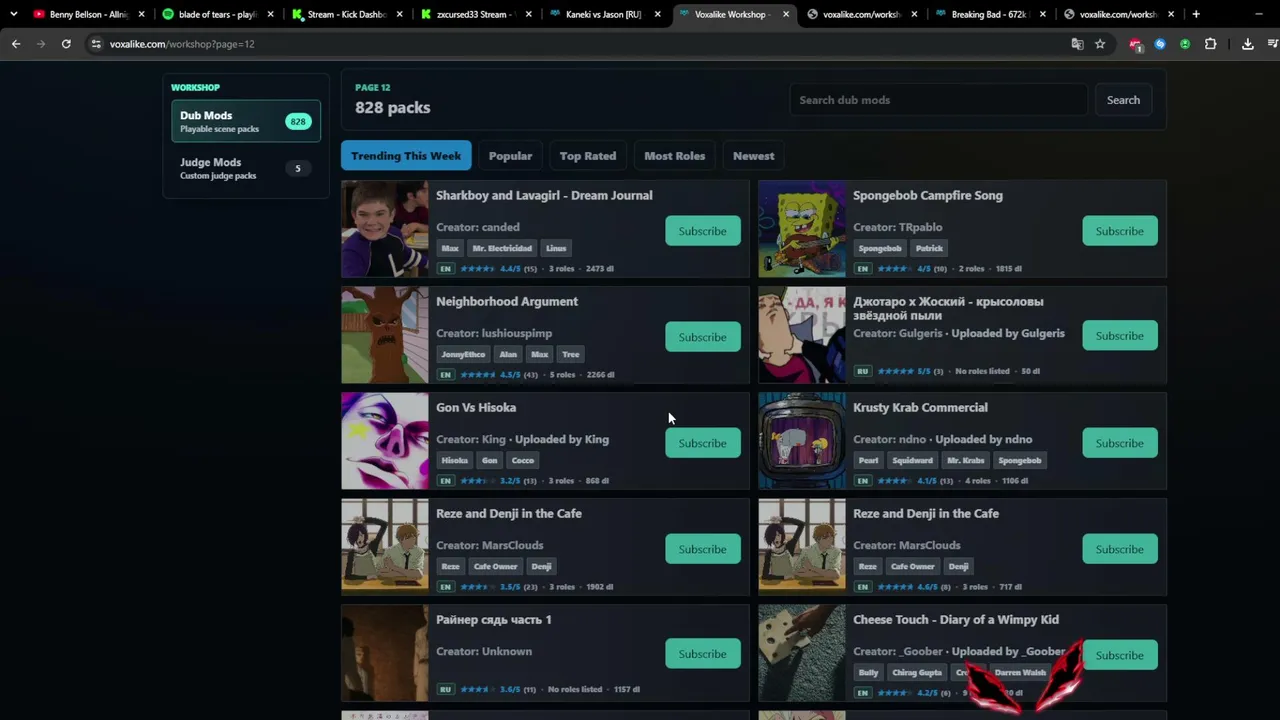Subscribe to the Gulgeris creator's pack
Screen dimensions: 1280x720
[x=1120, y=336]
